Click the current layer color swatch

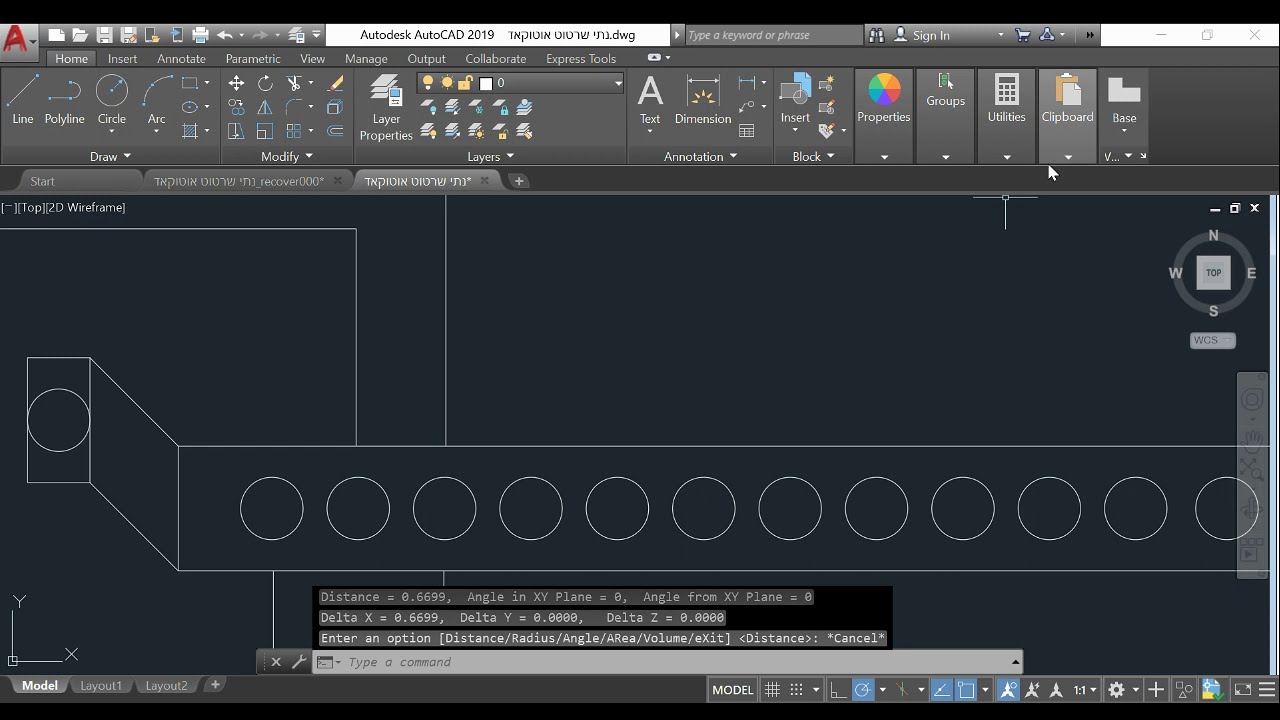486,83
